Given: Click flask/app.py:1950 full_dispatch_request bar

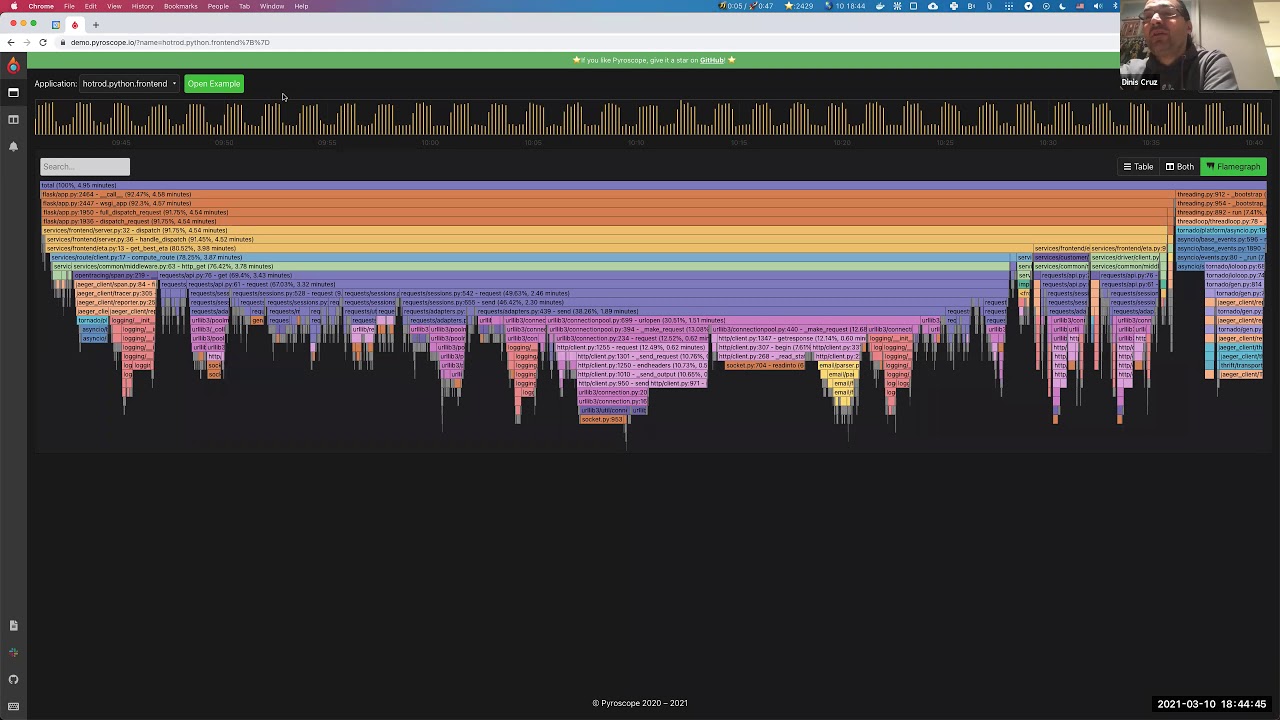Looking at the screenshot, I should click(607, 212).
